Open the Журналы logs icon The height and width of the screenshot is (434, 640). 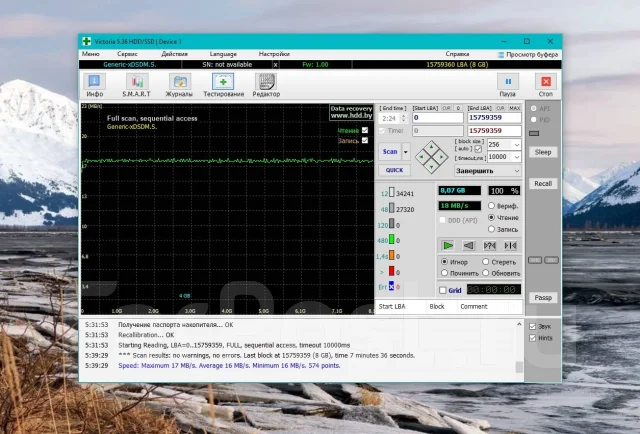click(x=180, y=82)
